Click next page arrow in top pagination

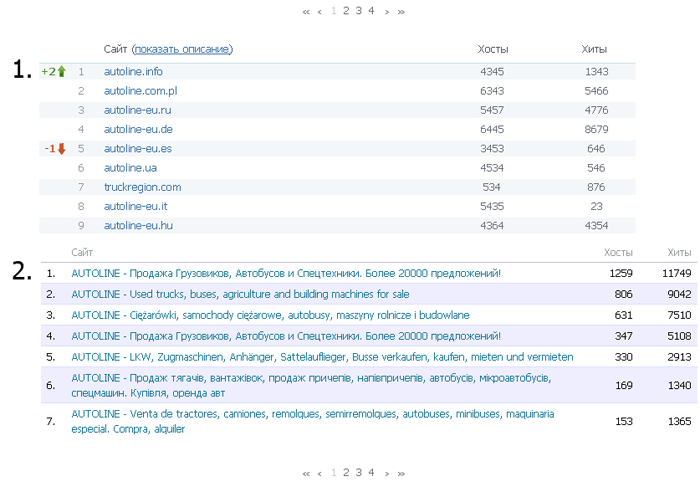click(x=386, y=11)
